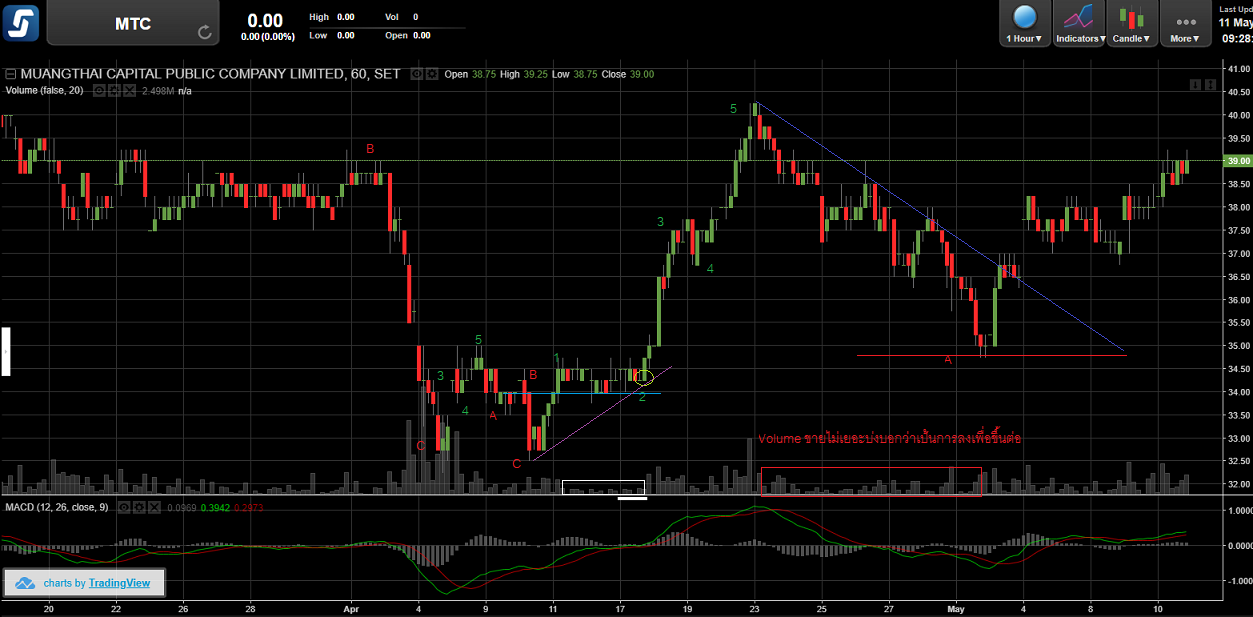Collapse the main series legend with the minus box
Viewport: 1253px width, 617px height.
(11, 74)
